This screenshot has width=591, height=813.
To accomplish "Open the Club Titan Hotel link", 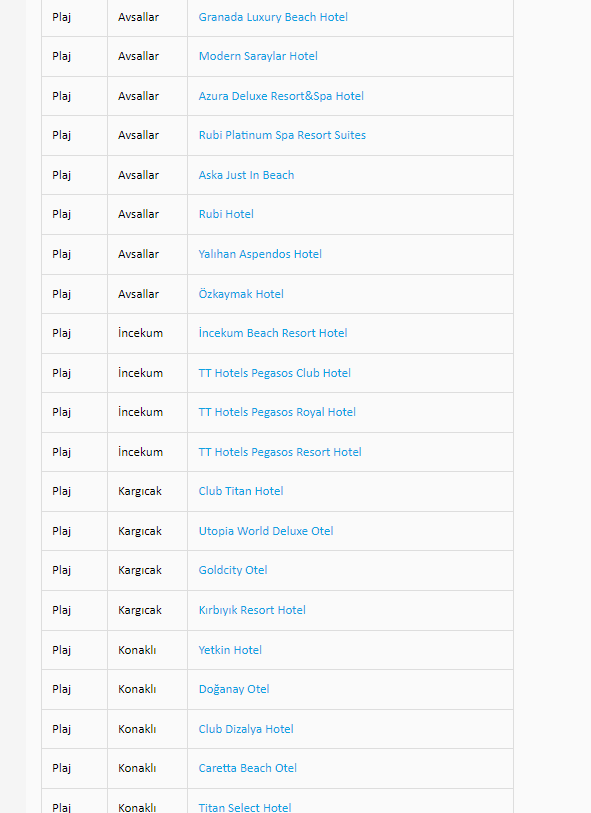I will click(x=241, y=490).
